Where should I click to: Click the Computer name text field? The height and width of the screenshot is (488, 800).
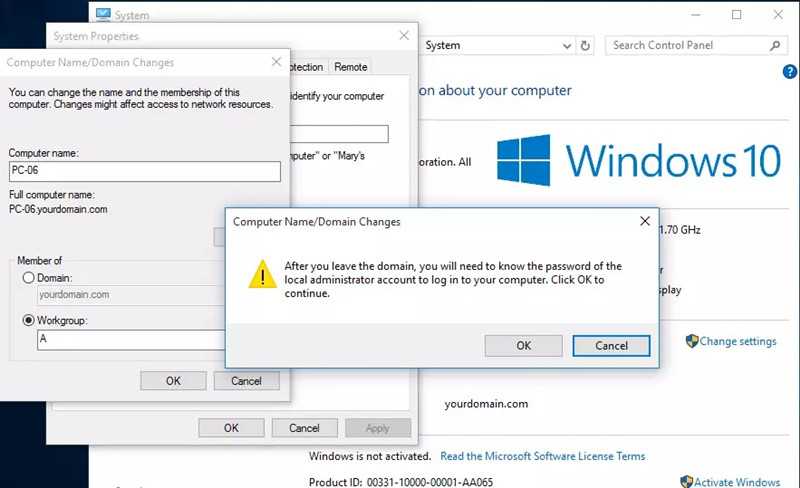144,171
